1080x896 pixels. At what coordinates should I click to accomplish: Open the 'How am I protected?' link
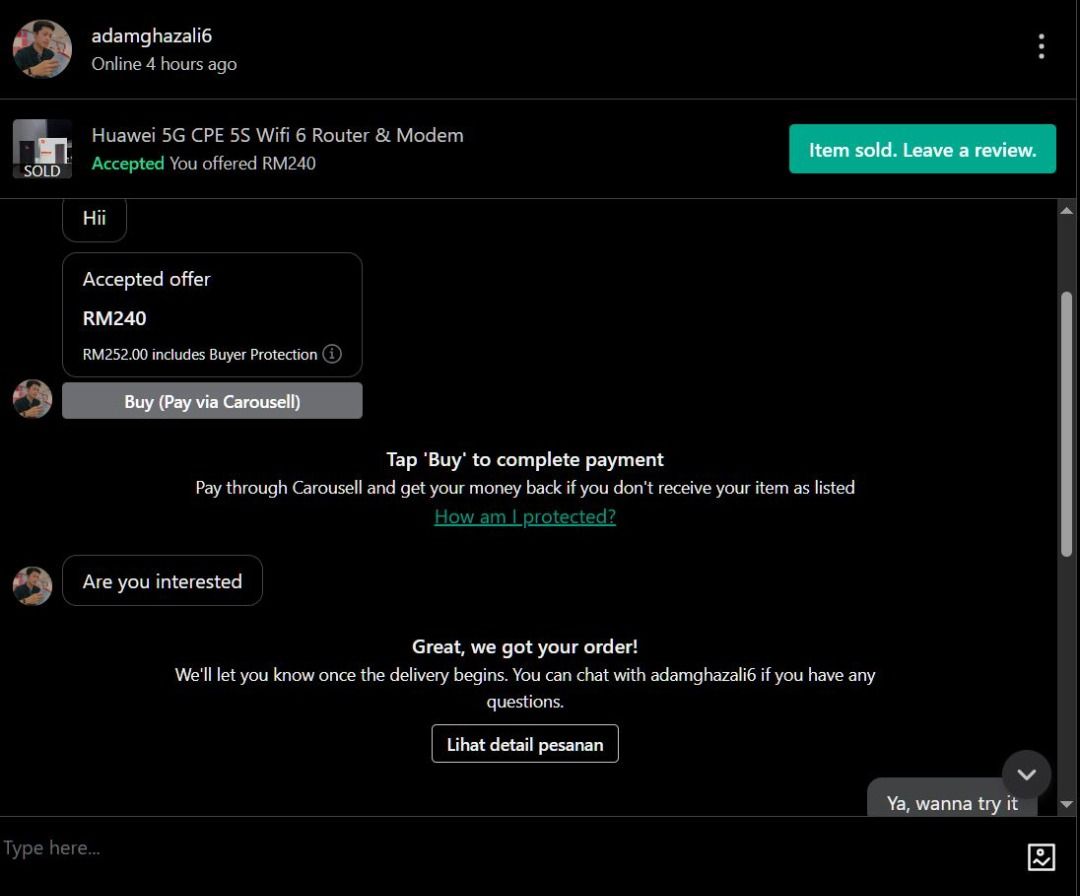525,517
